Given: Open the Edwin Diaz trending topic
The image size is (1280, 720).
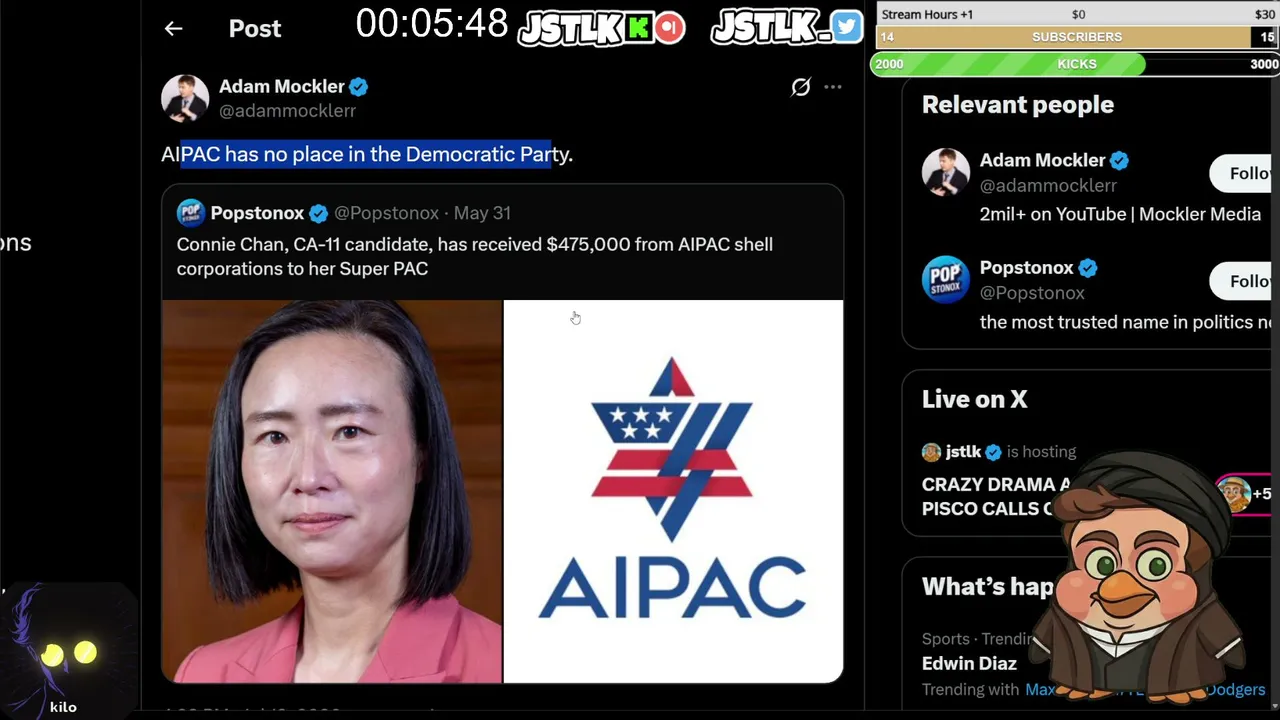Looking at the screenshot, I should (969, 663).
